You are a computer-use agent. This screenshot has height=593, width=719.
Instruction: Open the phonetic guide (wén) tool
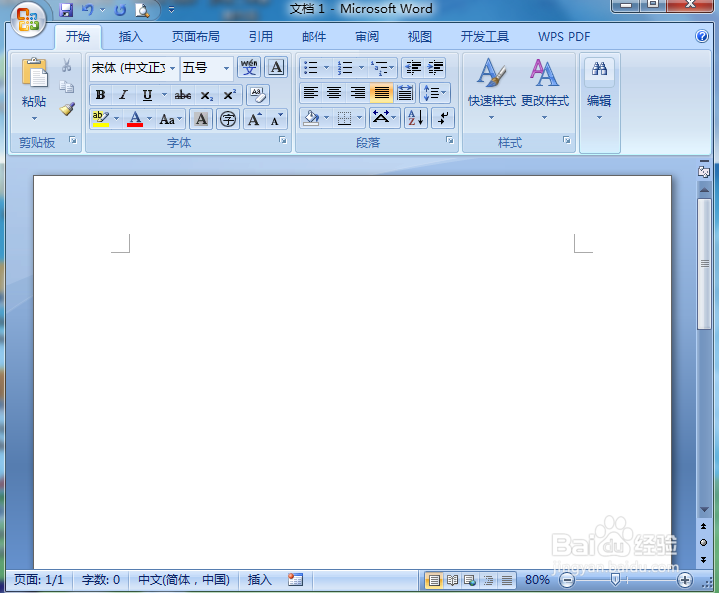(249, 68)
